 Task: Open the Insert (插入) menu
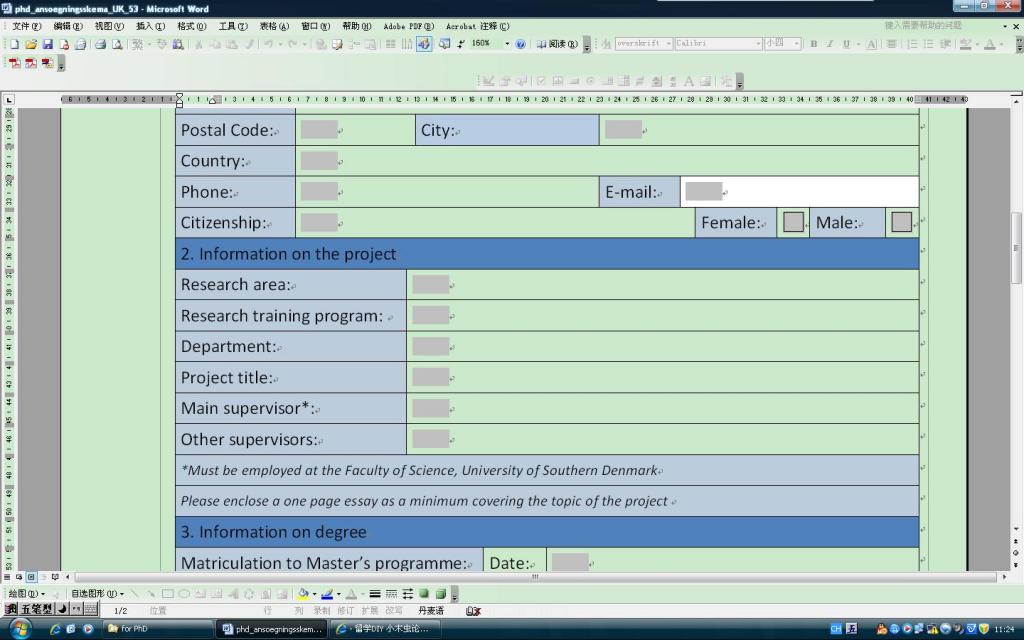point(150,26)
